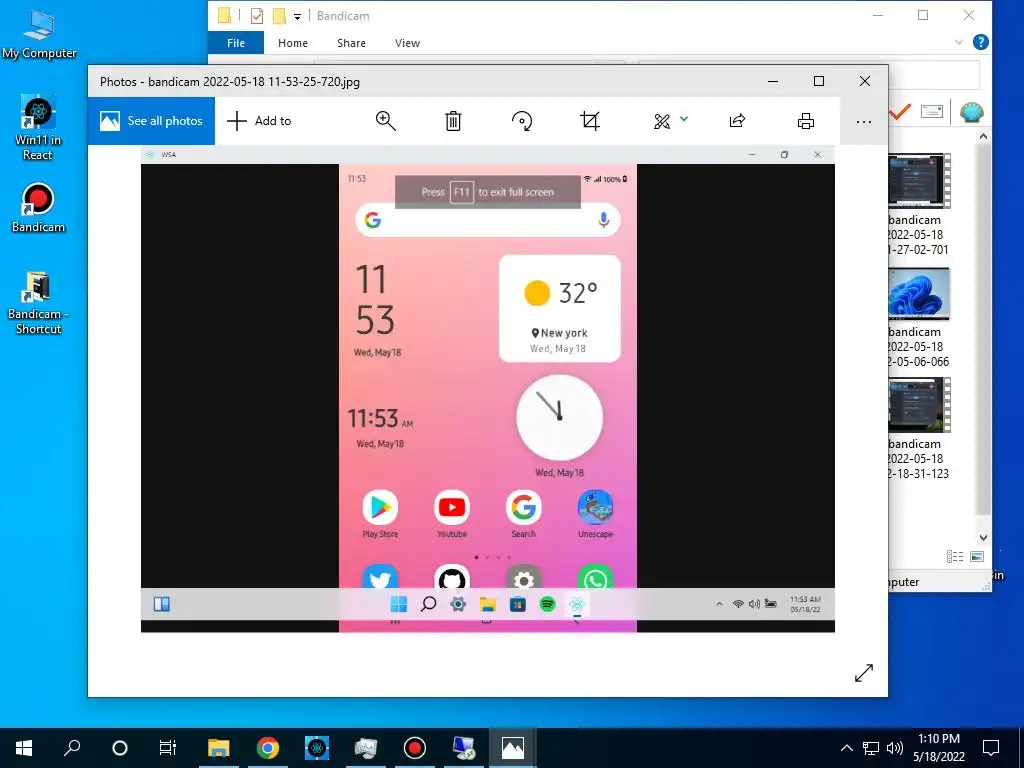Show hidden tray icons chevron
The height and width of the screenshot is (768, 1024).
coord(846,748)
